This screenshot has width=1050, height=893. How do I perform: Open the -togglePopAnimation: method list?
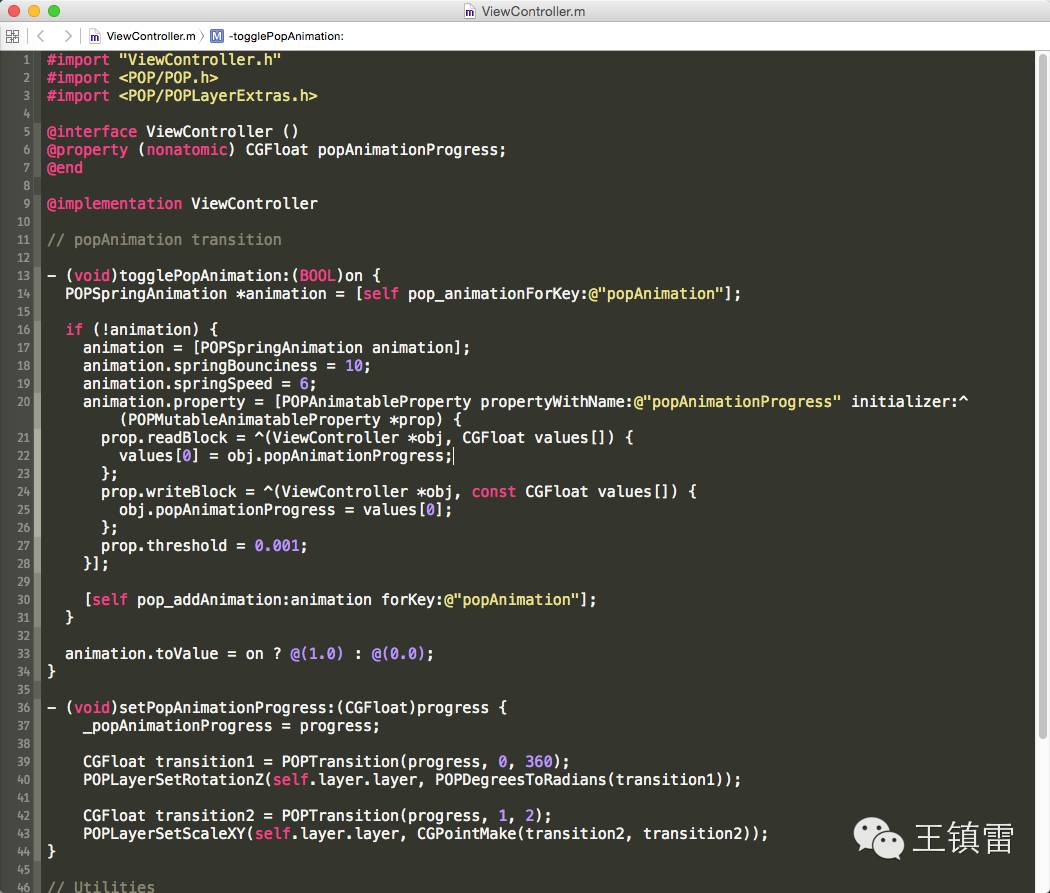(286, 36)
